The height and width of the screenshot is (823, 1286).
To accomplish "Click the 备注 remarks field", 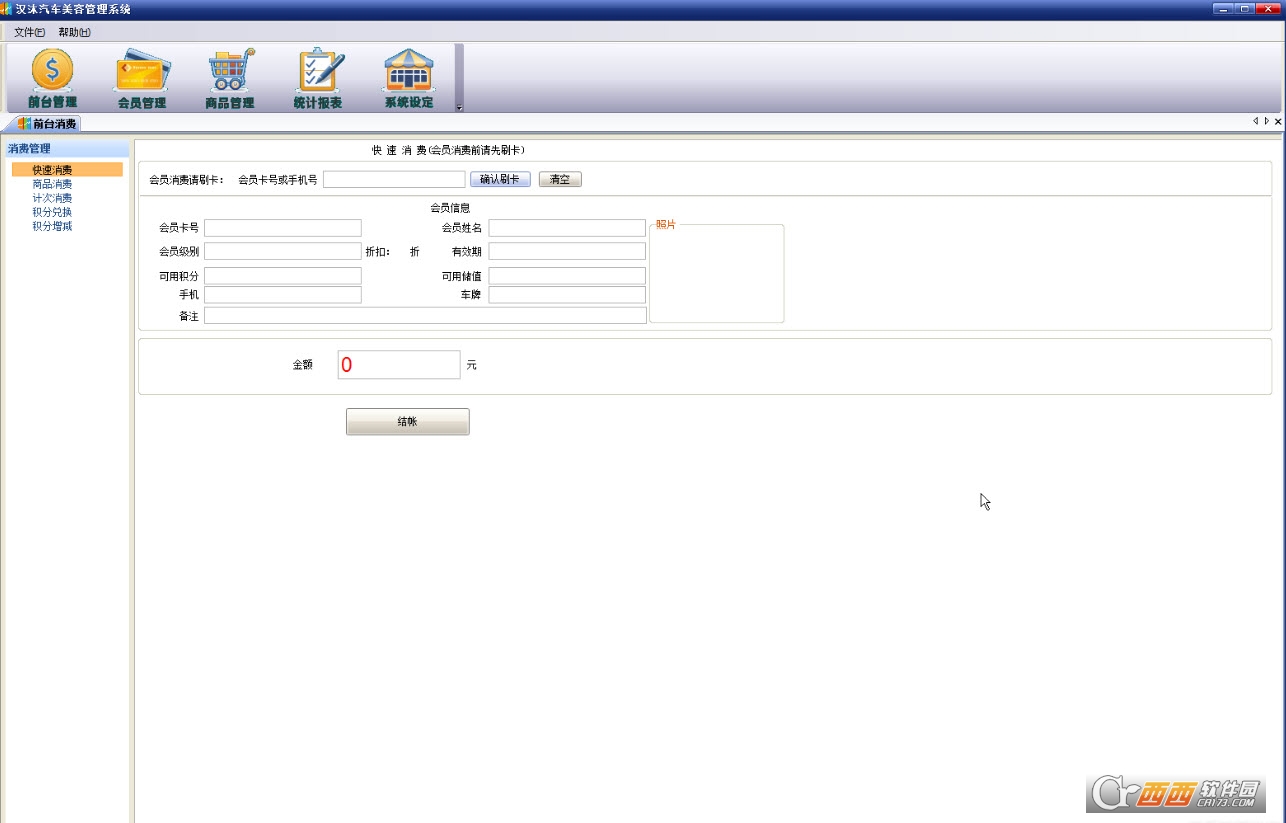I will [x=425, y=316].
